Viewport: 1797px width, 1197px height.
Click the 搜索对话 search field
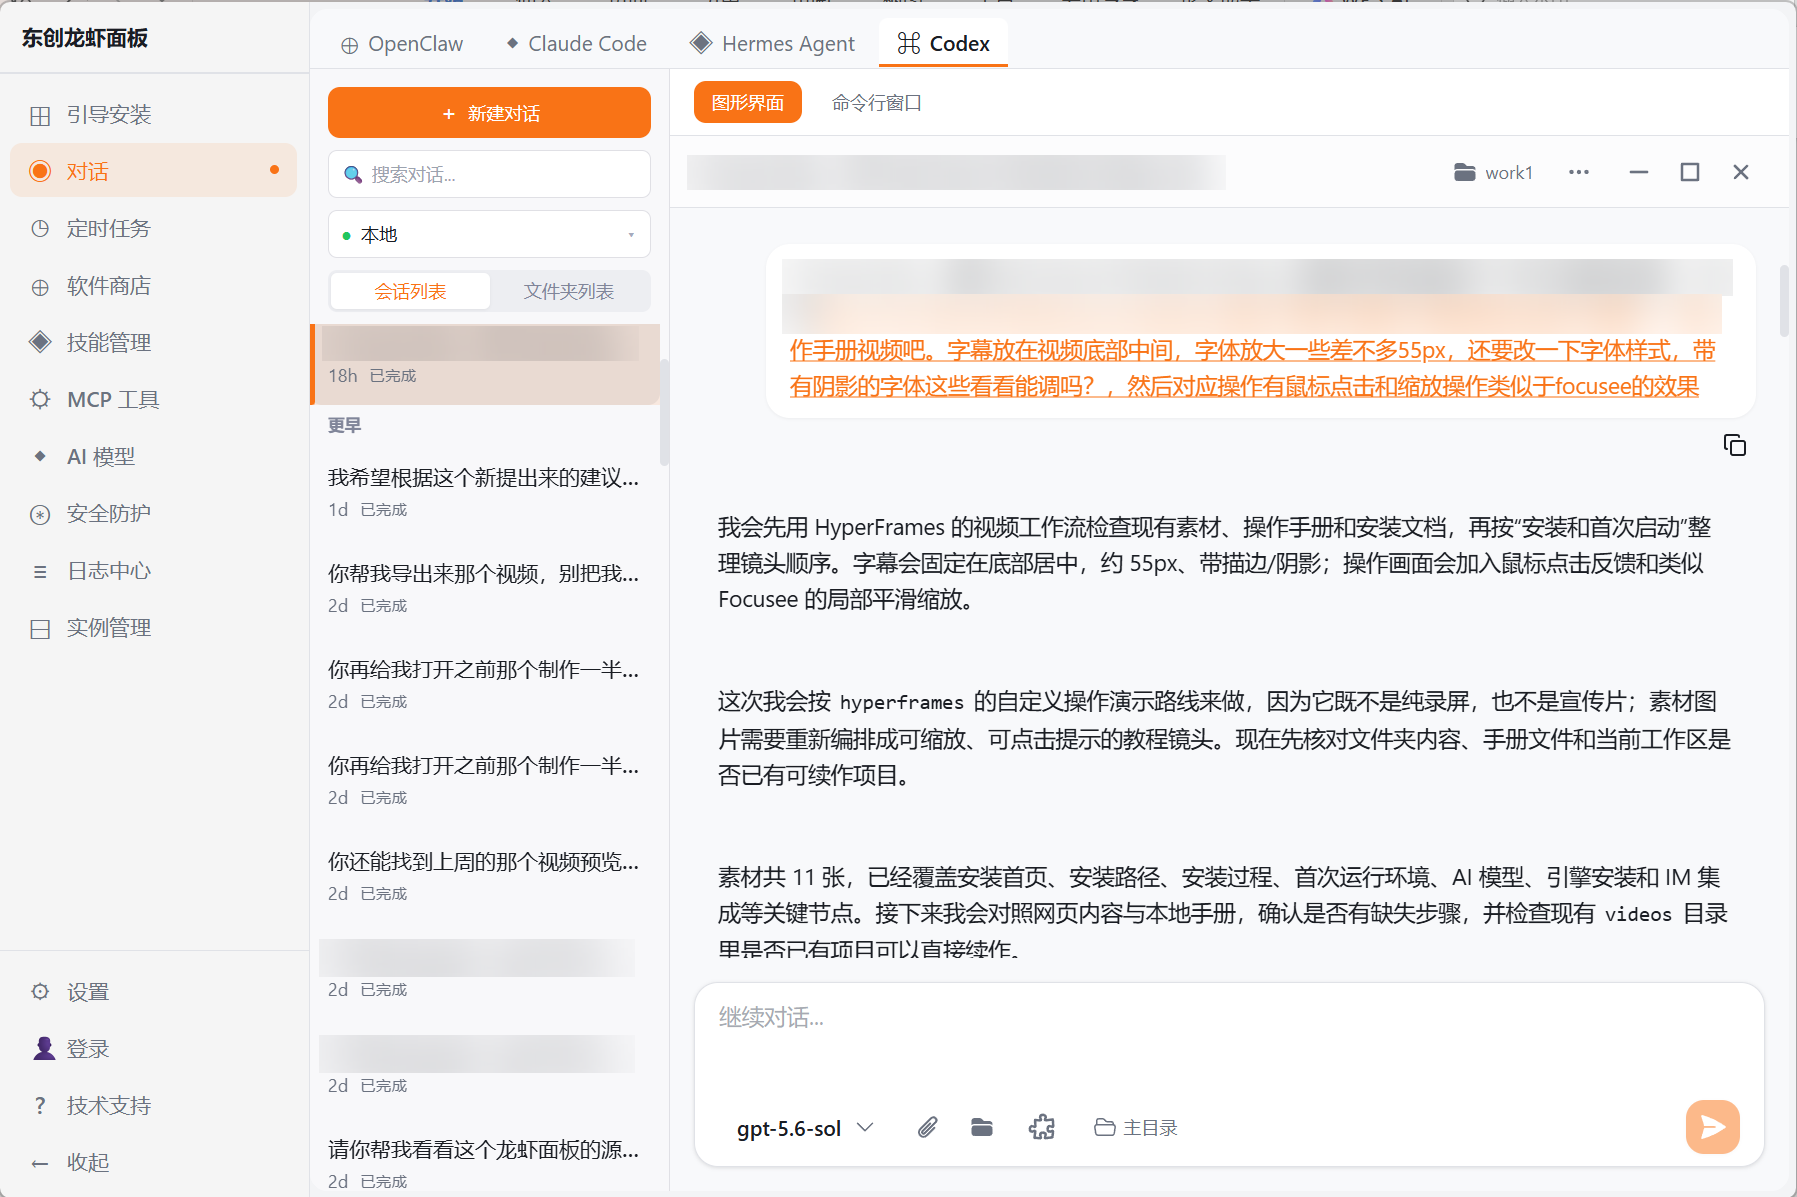(x=489, y=175)
